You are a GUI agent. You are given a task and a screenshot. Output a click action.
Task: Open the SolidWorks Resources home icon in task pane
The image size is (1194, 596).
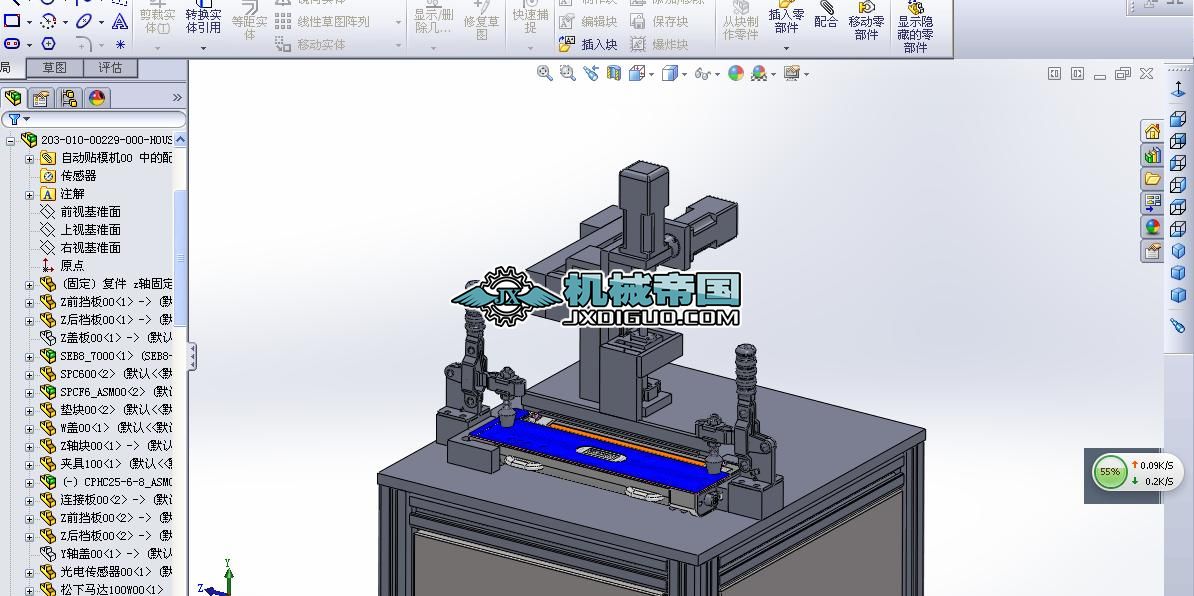1152,131
